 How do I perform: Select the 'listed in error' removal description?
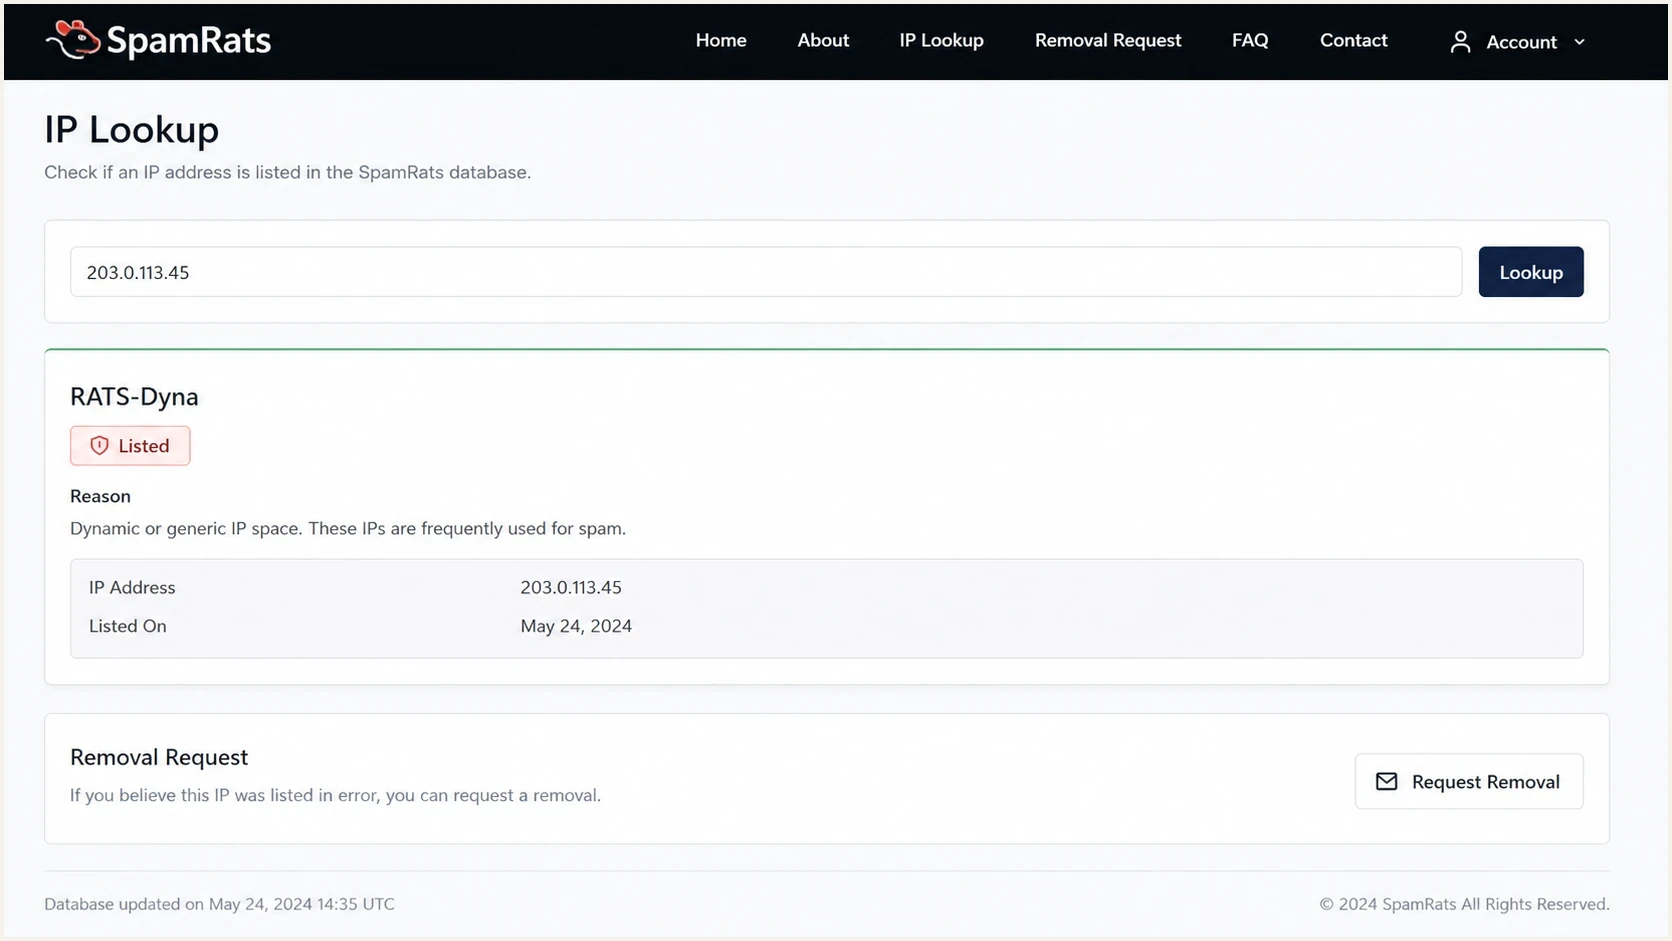click(x=335, y=795)
